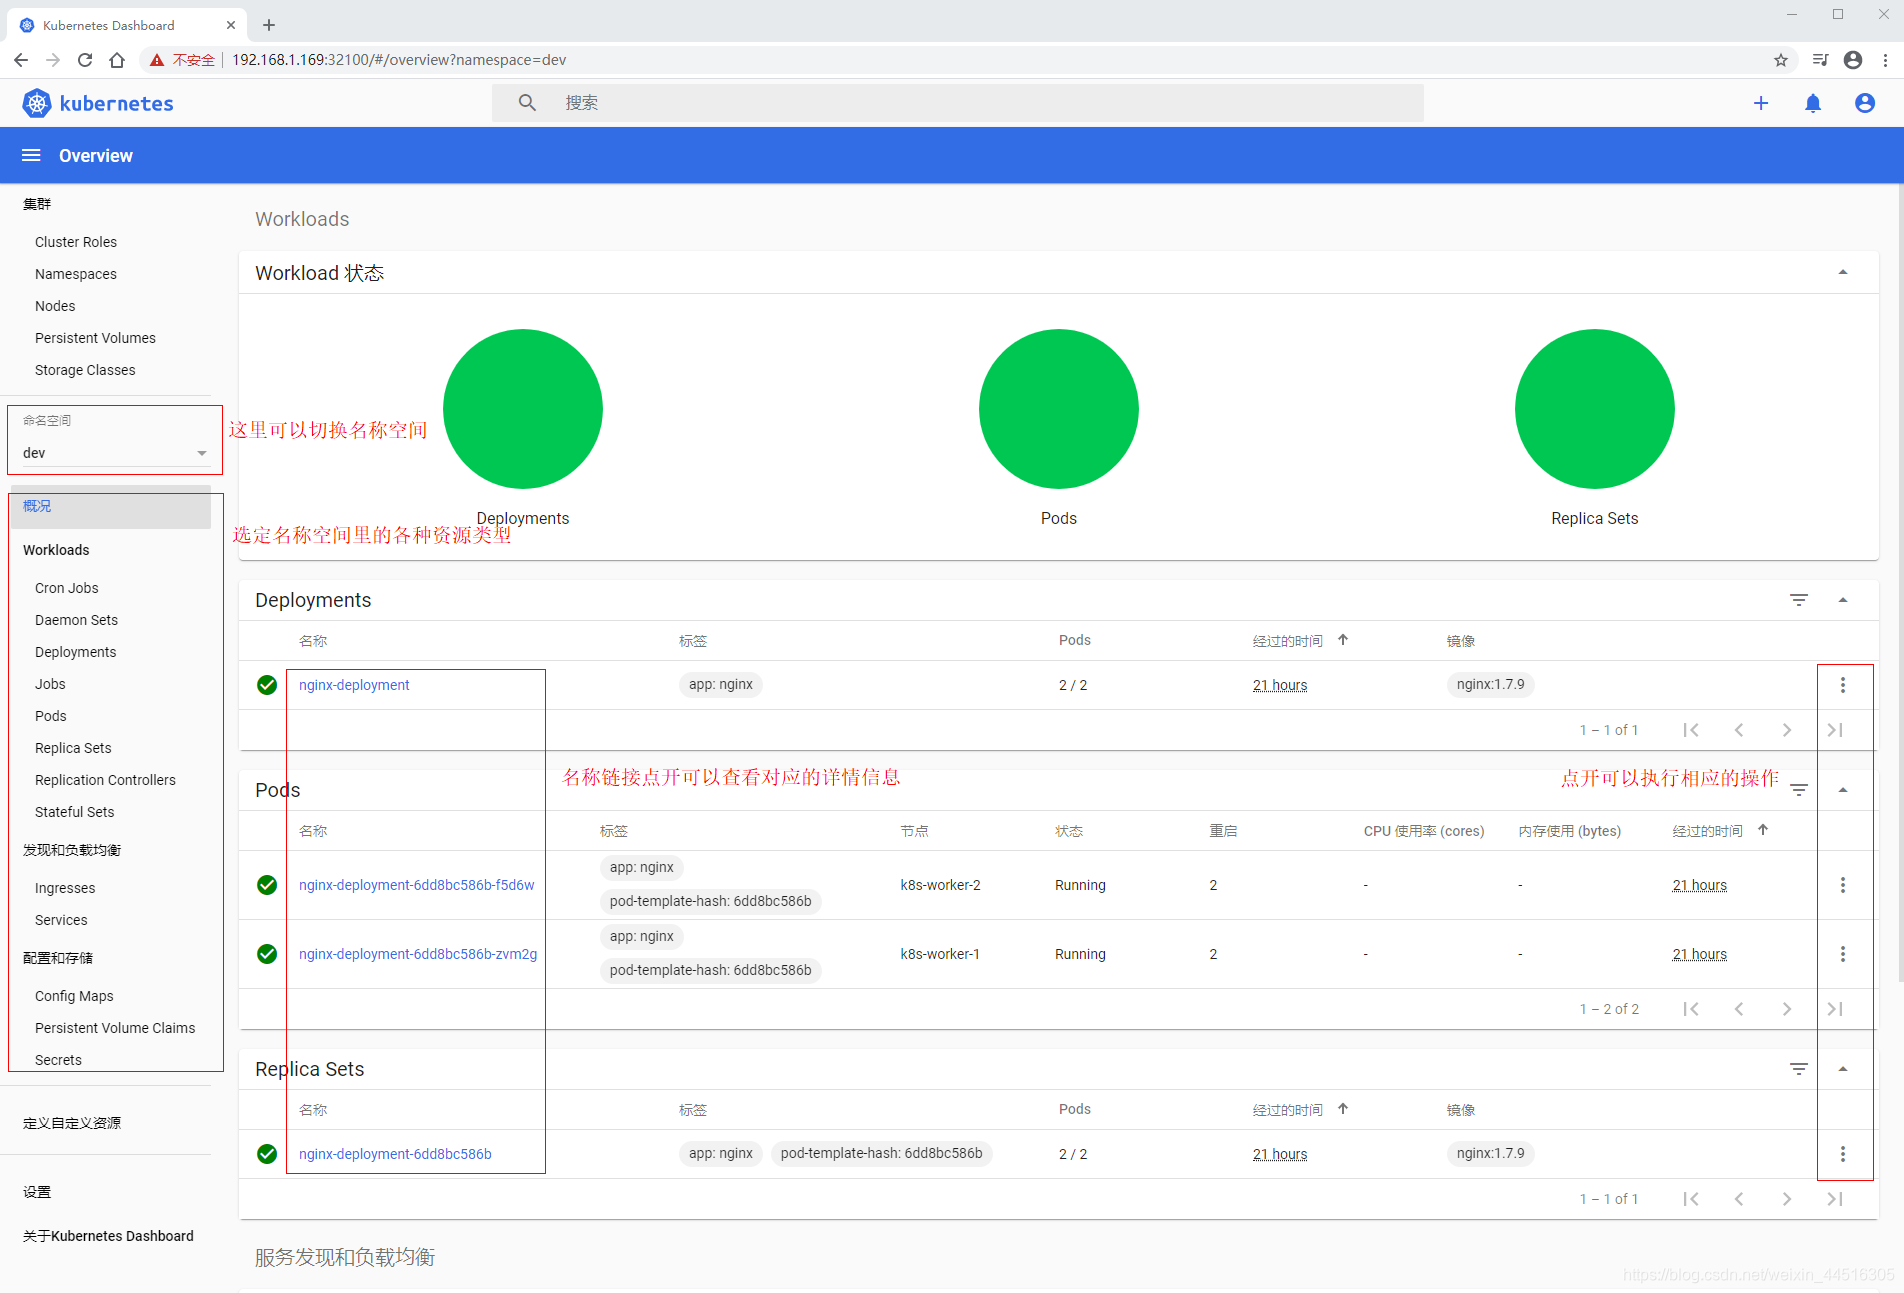Screen dimensions: 1904x1293
Task: Open a new browser tab
Action: 269,25
